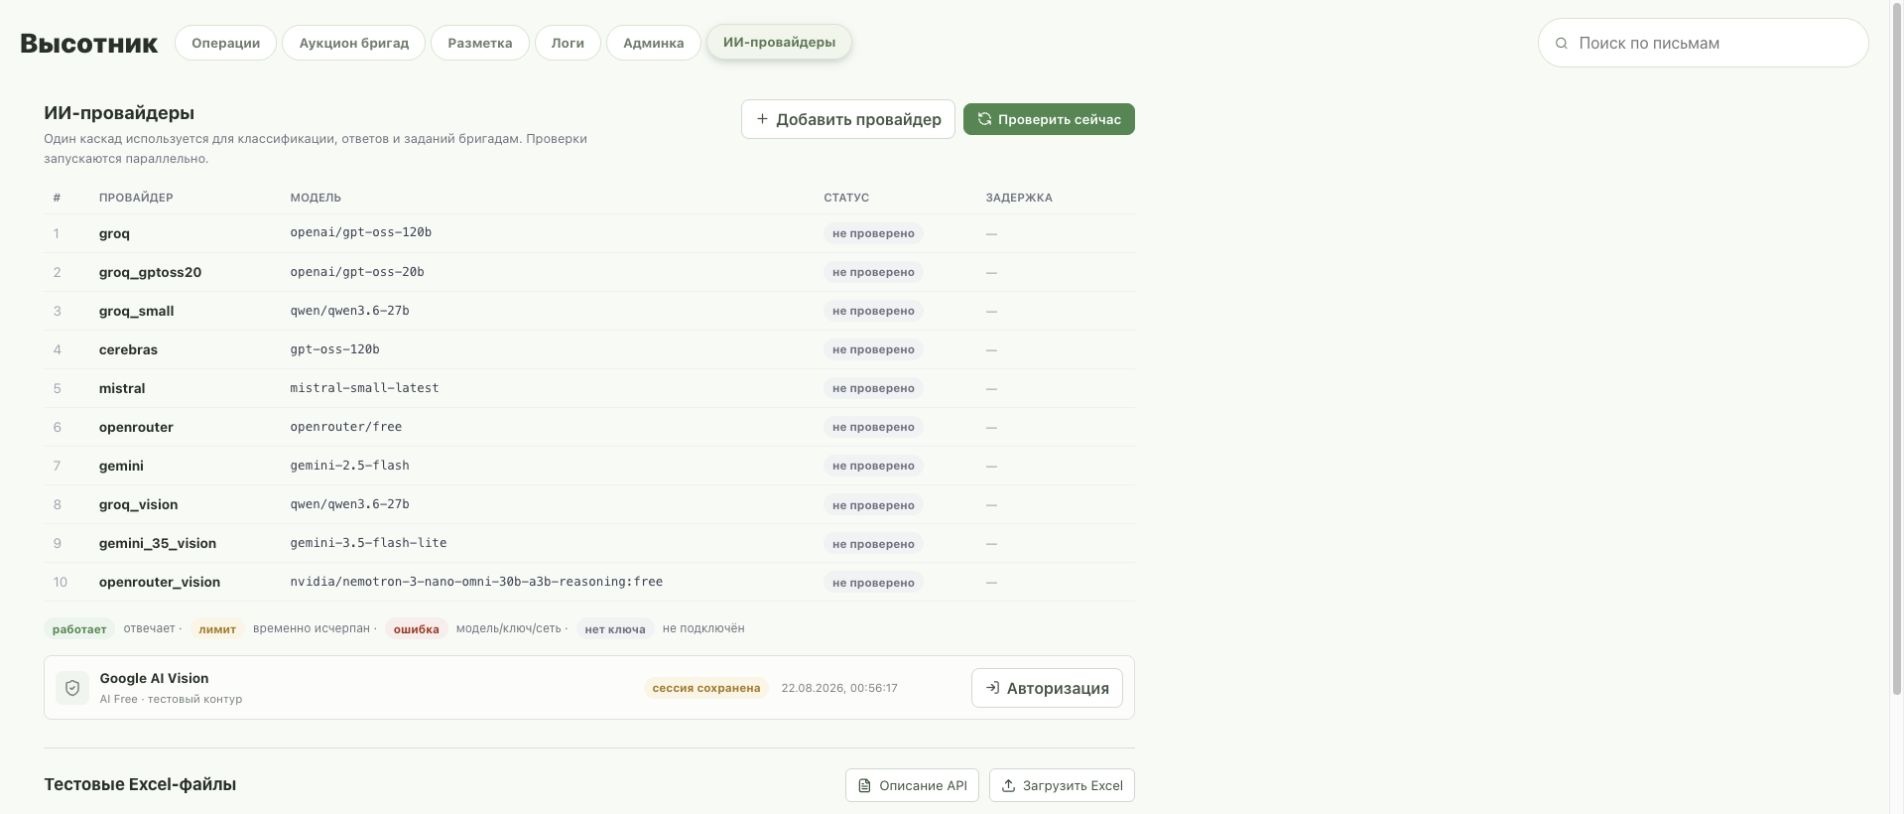The height and width of the screenshot is (814, 1904).
Task: Click the groq_vision provider name
Action: (138, 505)
